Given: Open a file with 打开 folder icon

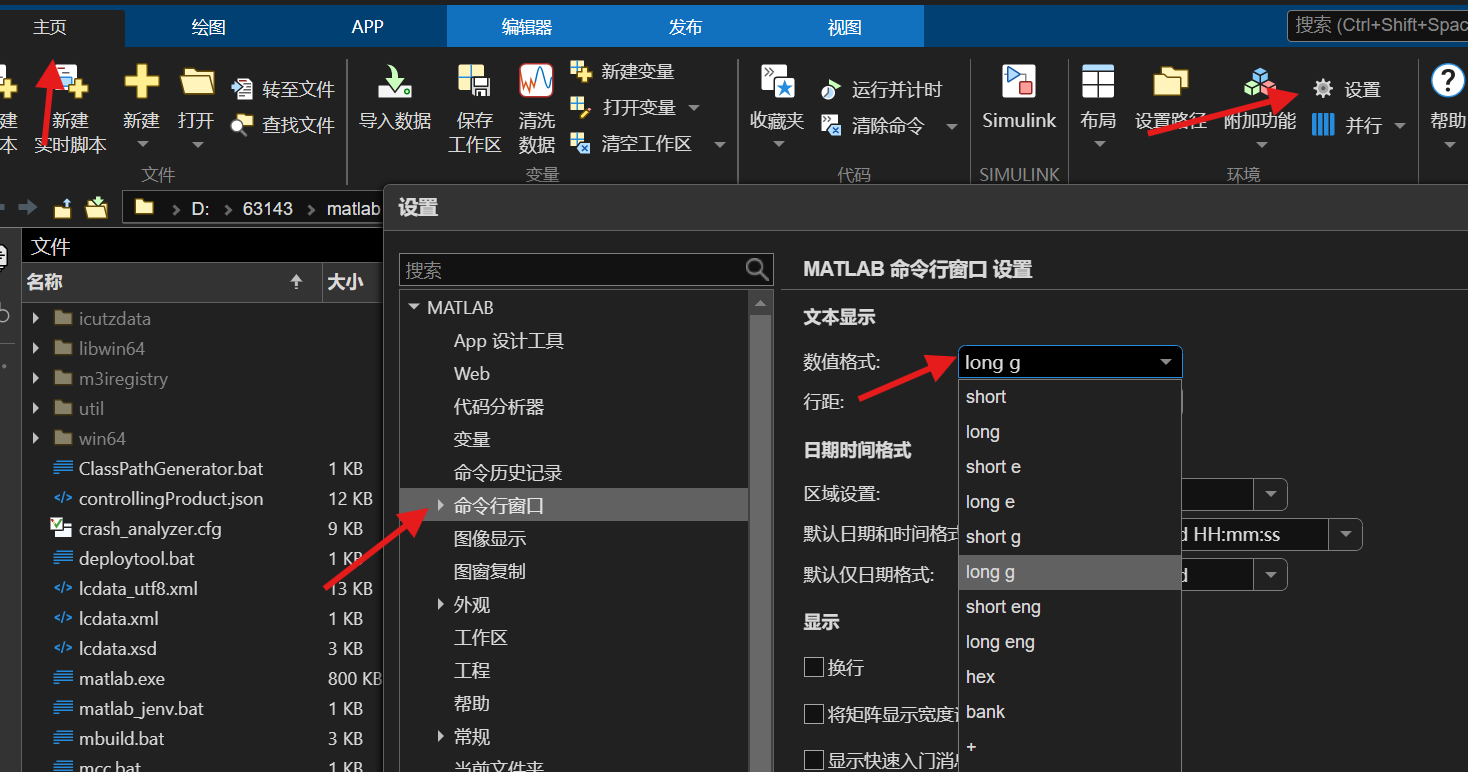Looking at the screenshot, I should 196,81.
